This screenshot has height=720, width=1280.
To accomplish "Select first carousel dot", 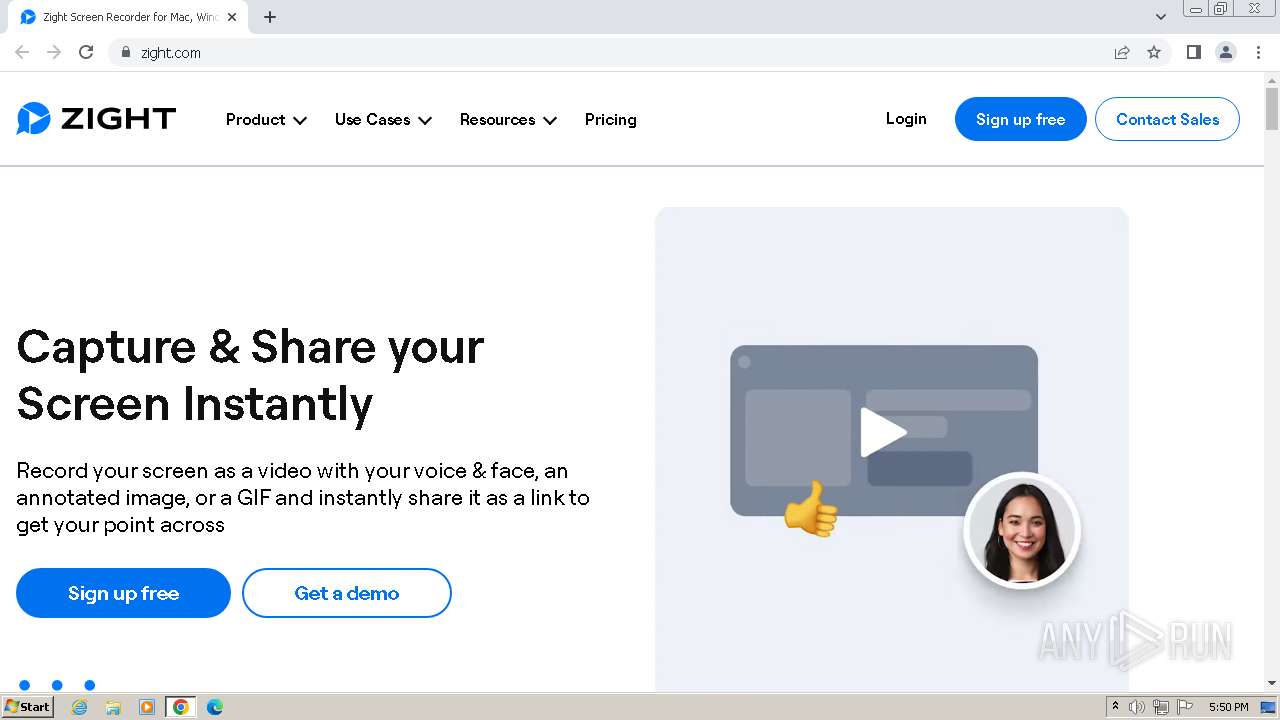I will [x=25, y=685].
